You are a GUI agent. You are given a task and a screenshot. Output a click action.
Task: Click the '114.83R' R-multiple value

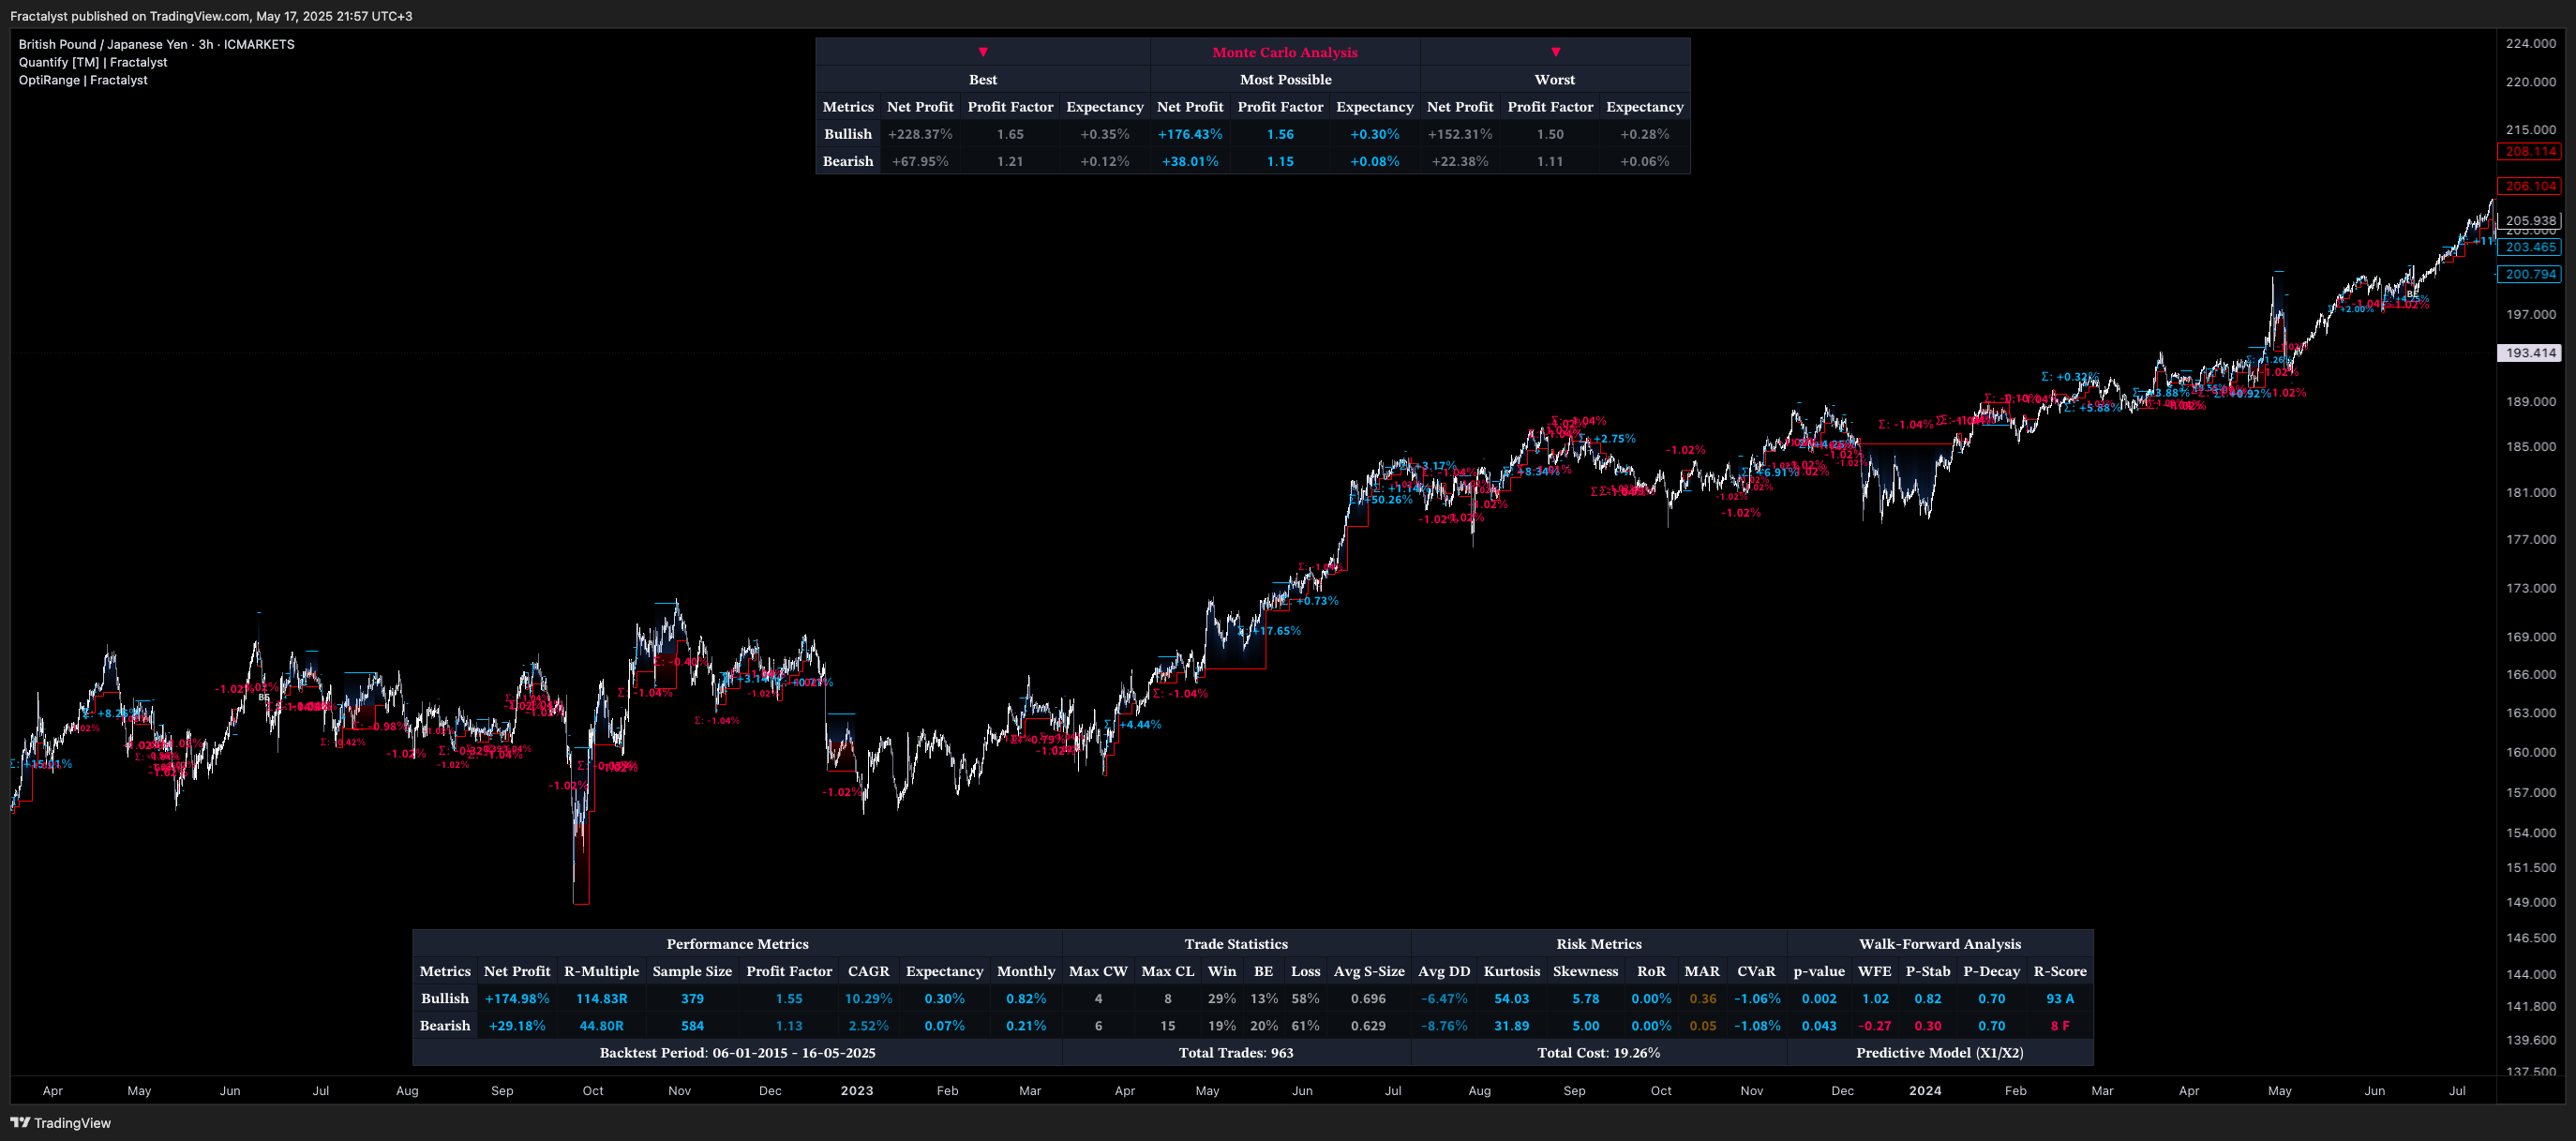click(602, 999)
